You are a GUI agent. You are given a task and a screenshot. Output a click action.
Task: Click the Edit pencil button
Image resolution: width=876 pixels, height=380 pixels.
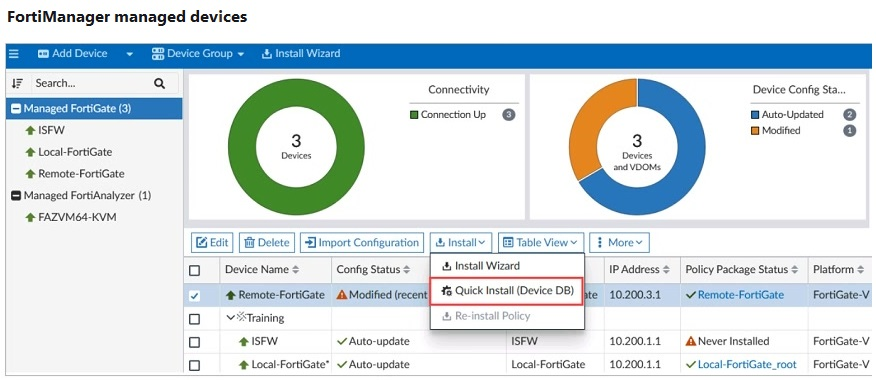212,243
